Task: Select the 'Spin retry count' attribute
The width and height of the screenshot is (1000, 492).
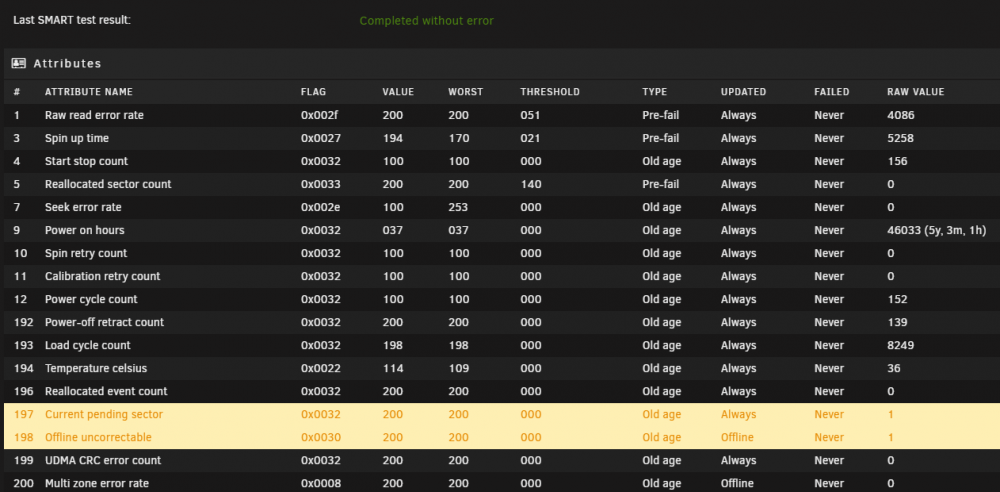Action: [x=86, y=253]
